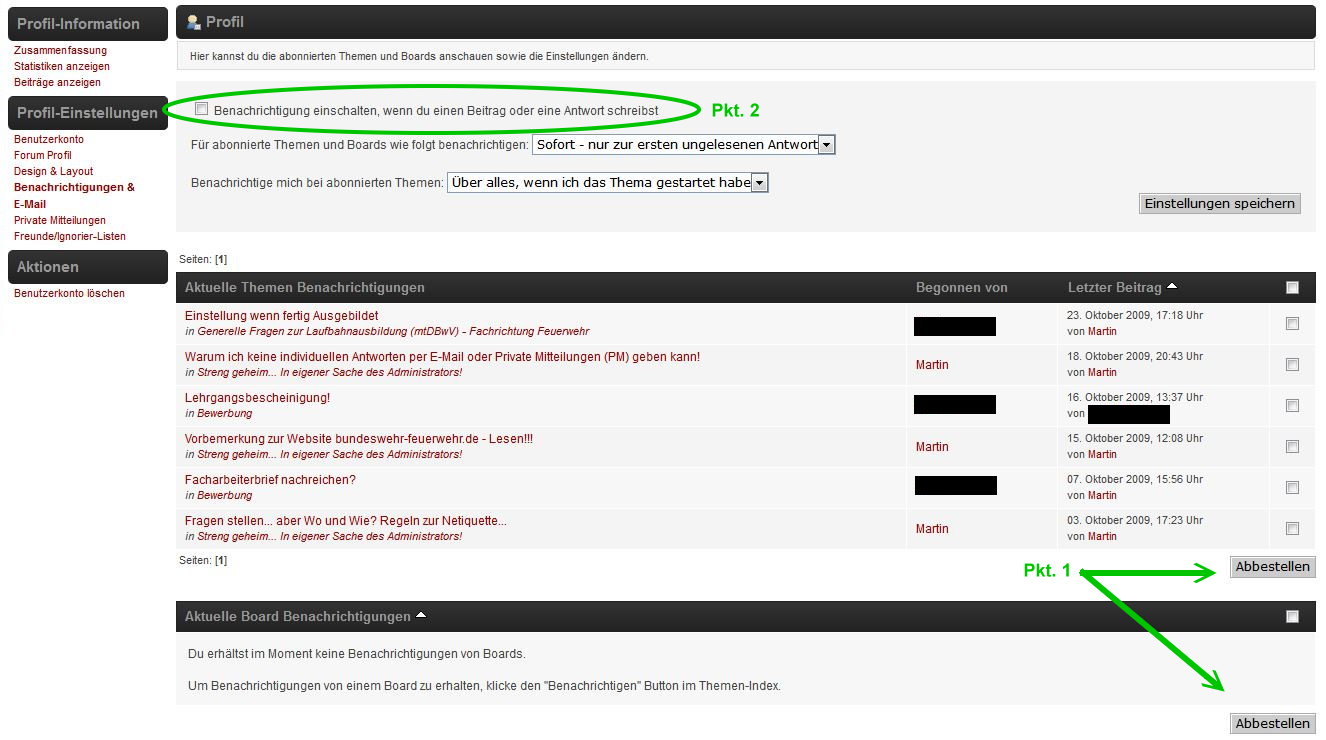The width and height of the screenshot is (1326, 740).
Task: Enable notification checkbox for writing posts
Action: pos(202,108)
